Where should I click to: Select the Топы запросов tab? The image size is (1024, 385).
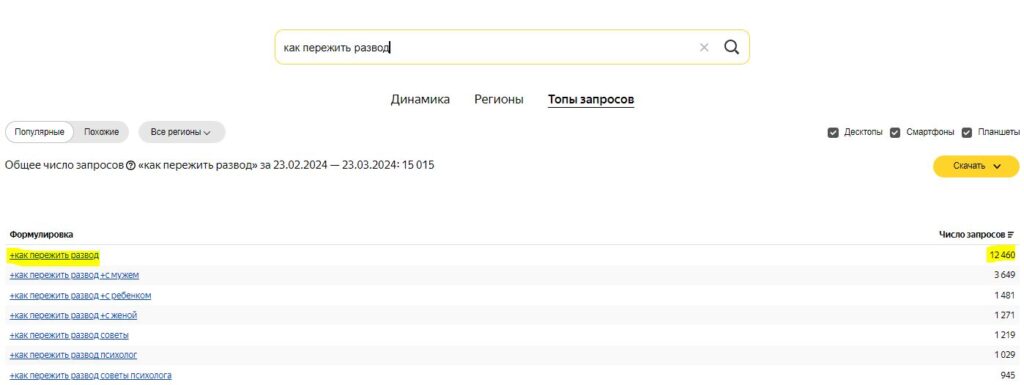tap(591, 99)
